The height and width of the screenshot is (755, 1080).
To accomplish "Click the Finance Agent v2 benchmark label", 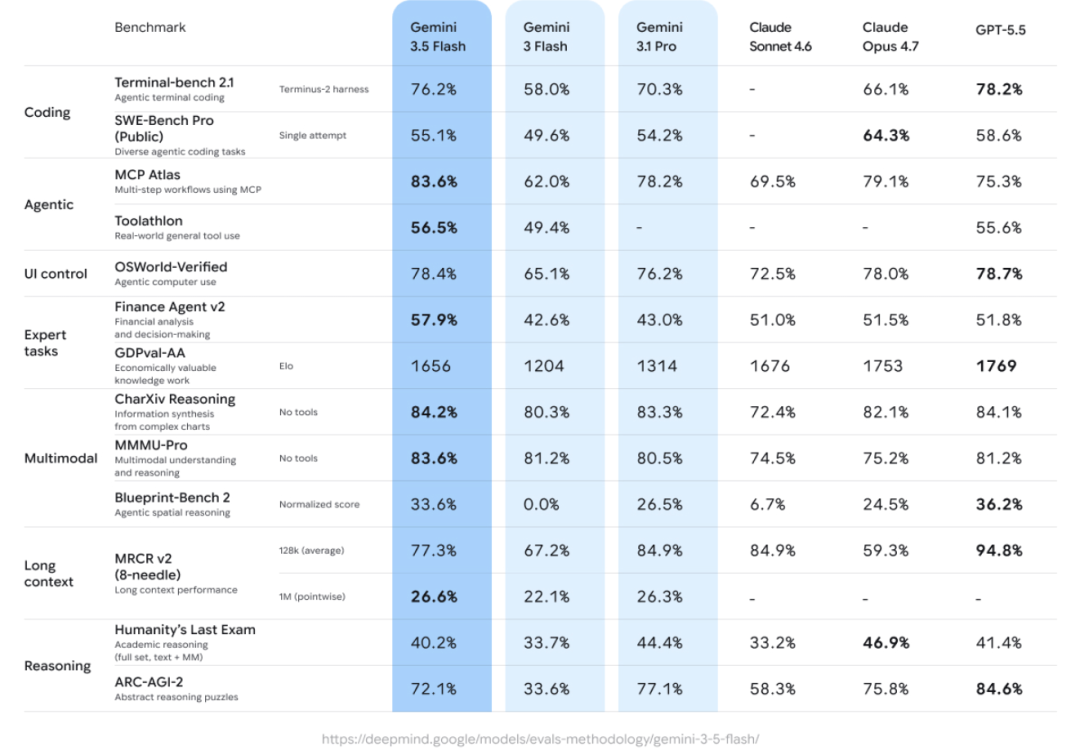I will (x=169, y=307).
